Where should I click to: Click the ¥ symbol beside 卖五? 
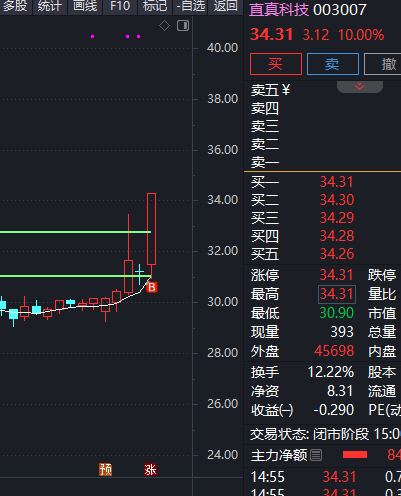pos(286,90)
